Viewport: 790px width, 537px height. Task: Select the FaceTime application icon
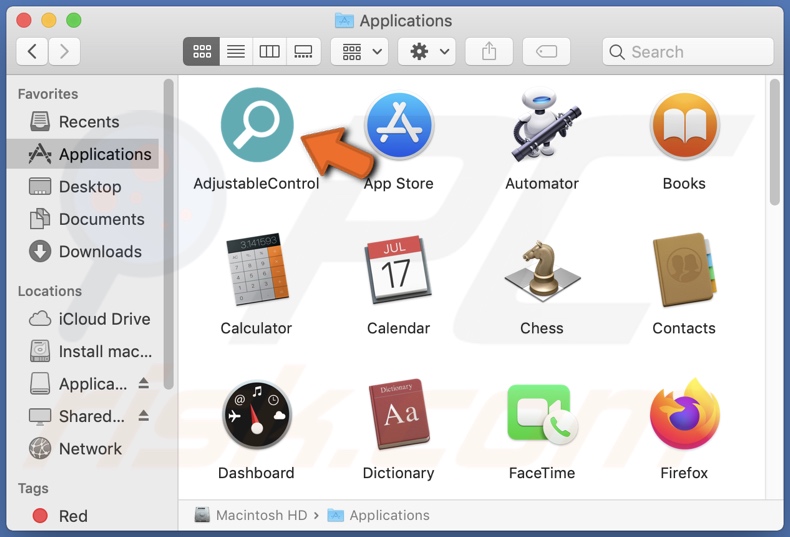pyautogui.click(x=542, y=415)
